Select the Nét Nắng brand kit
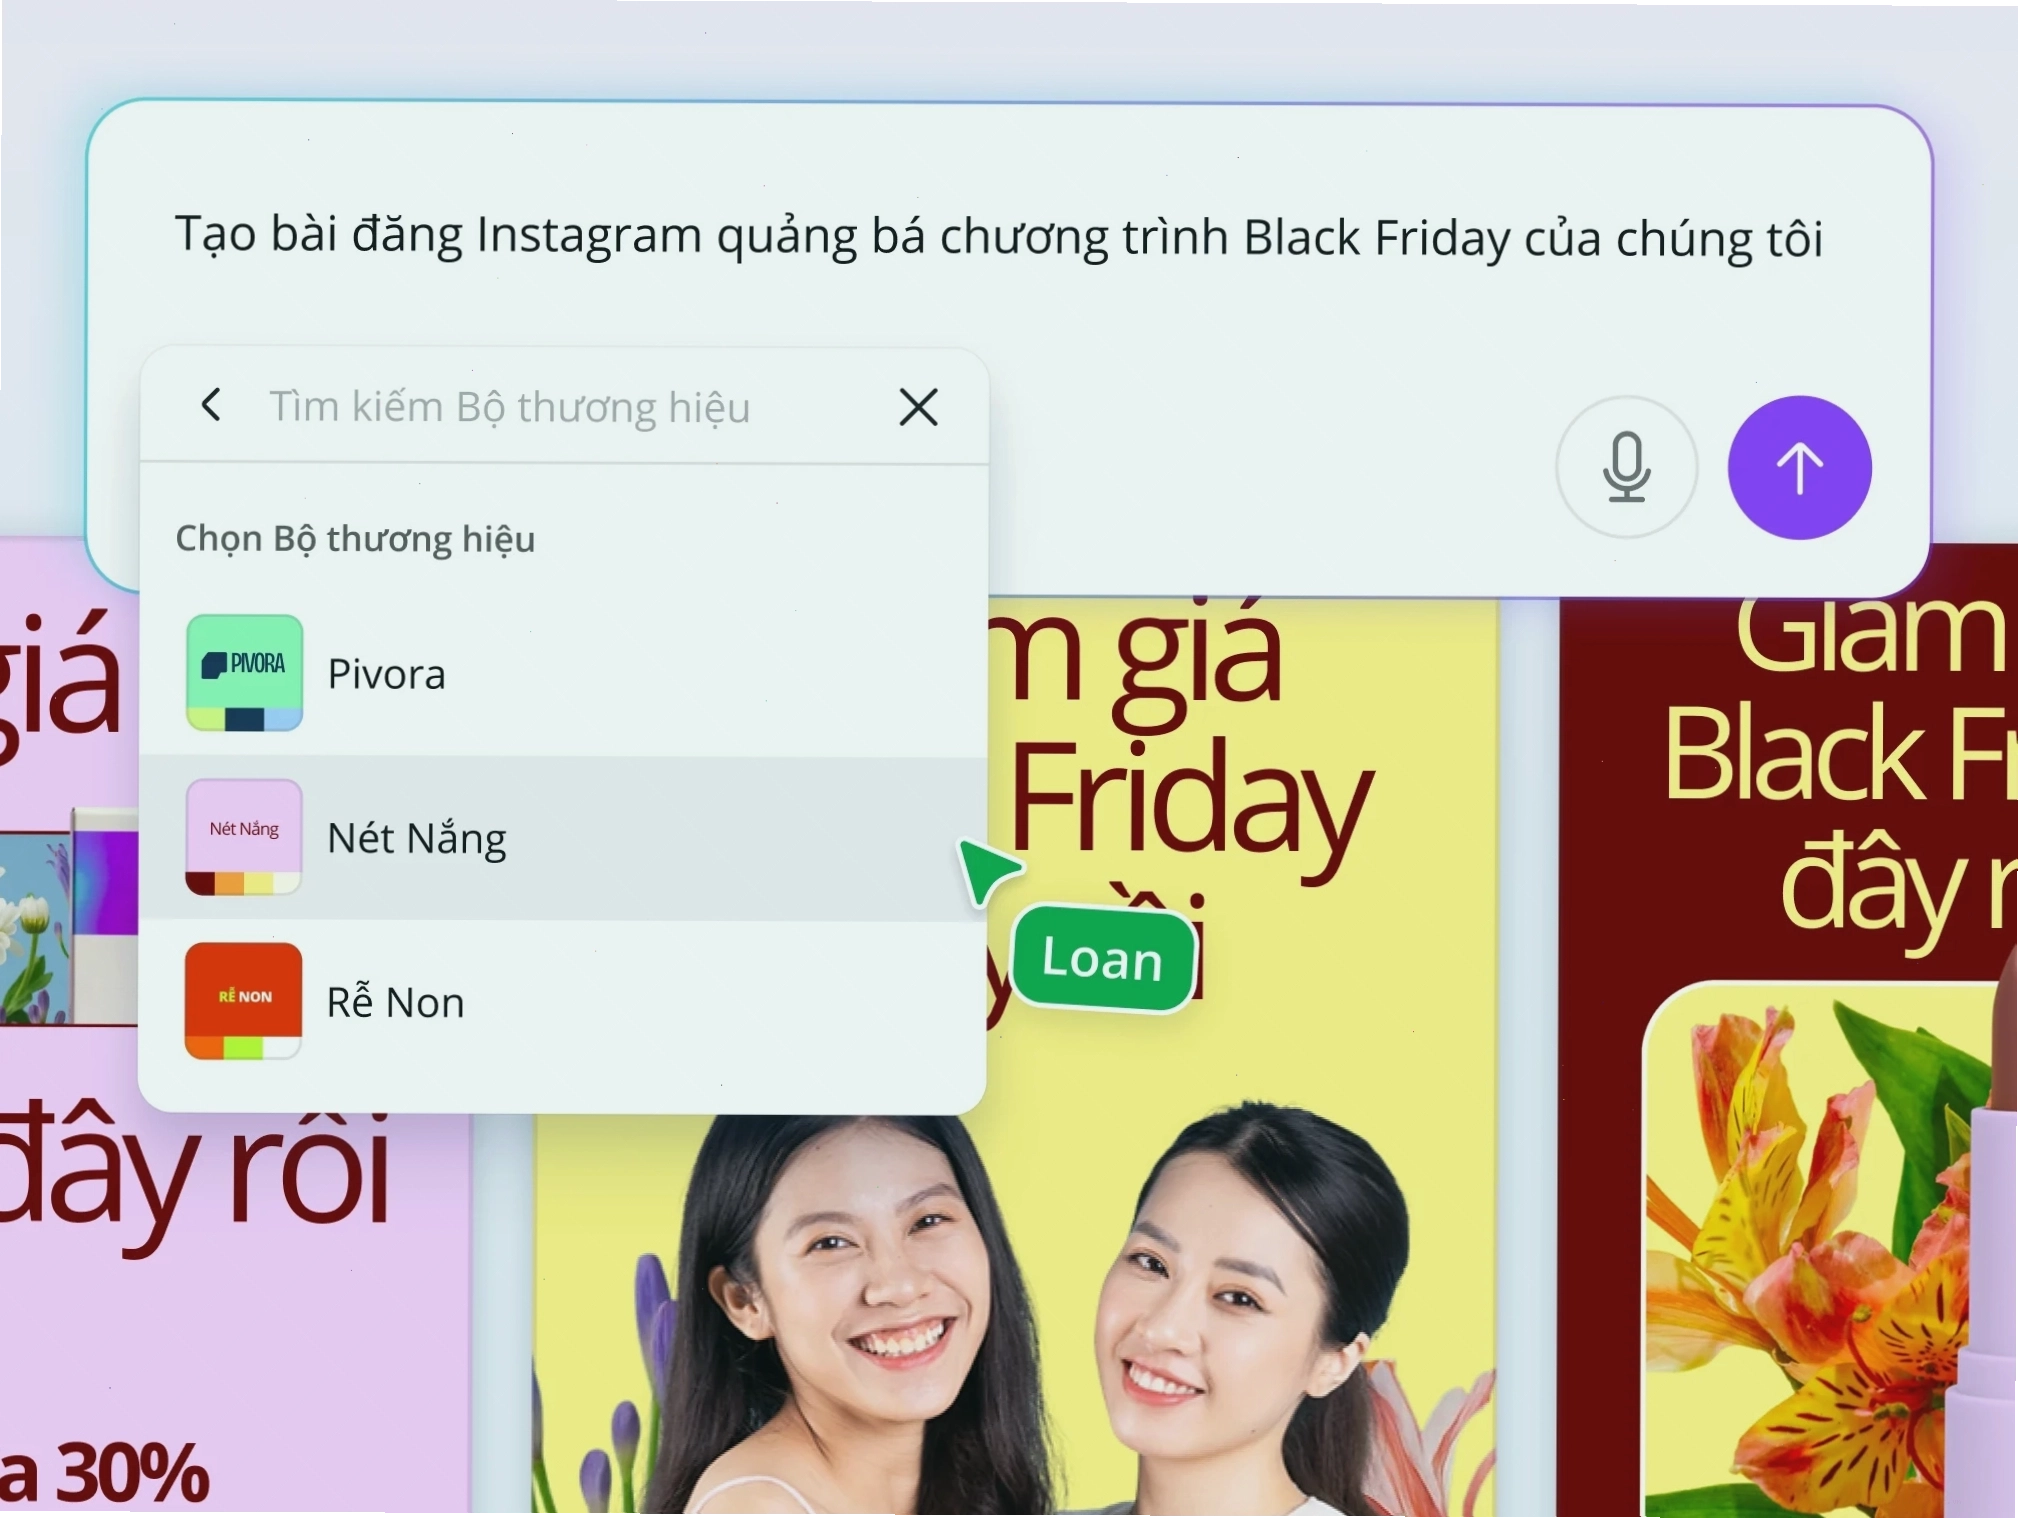Screen dimensions: 2018x1518 coord(563,838)
